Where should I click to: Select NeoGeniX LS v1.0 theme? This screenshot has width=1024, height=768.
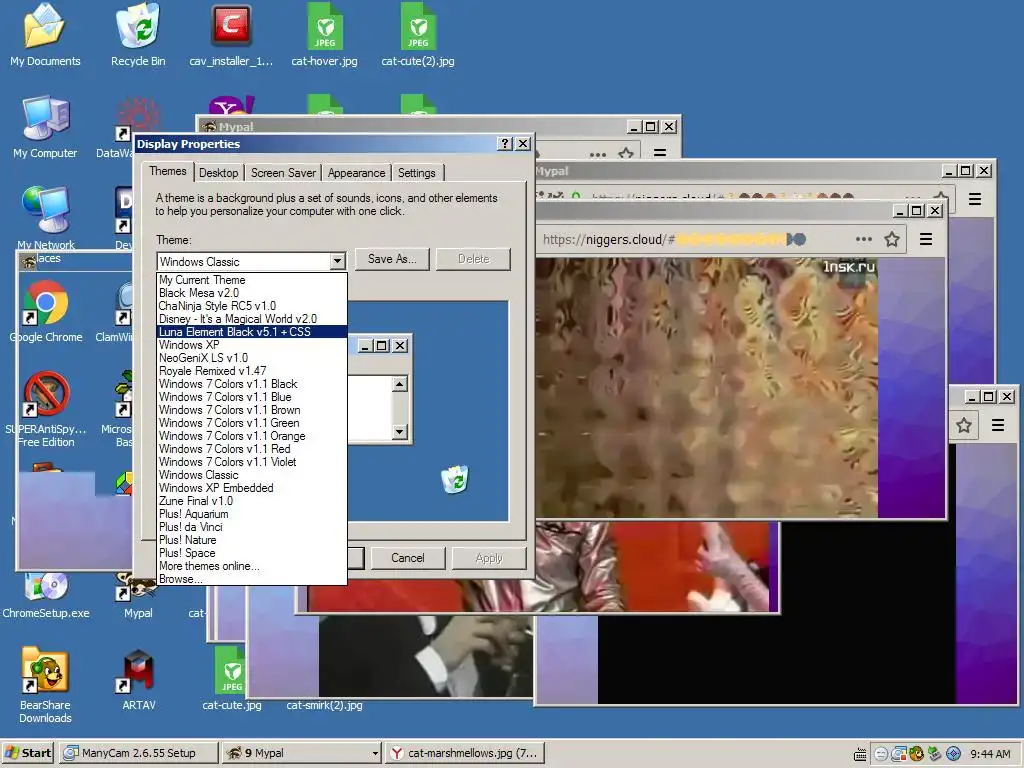point(252,358)
